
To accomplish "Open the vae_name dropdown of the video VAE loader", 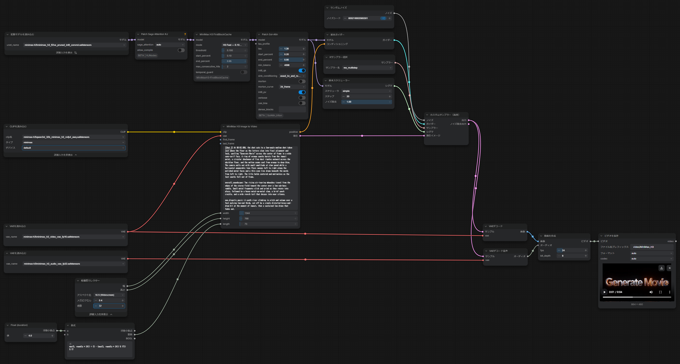I will click(x=74, y=237).
